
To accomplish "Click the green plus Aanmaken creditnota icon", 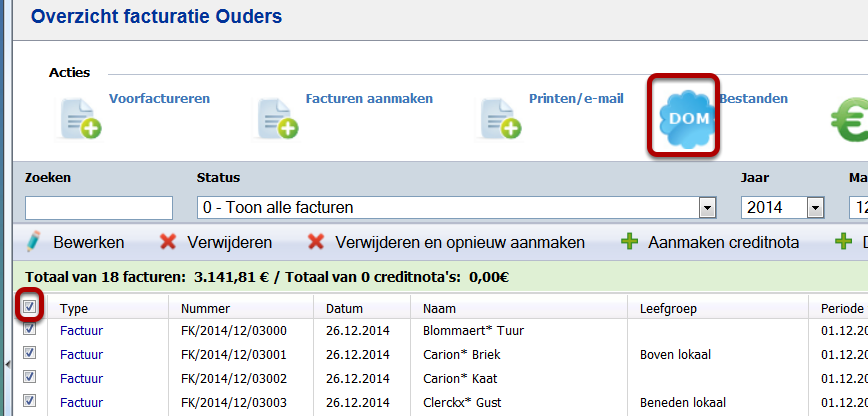I will 630,242.
